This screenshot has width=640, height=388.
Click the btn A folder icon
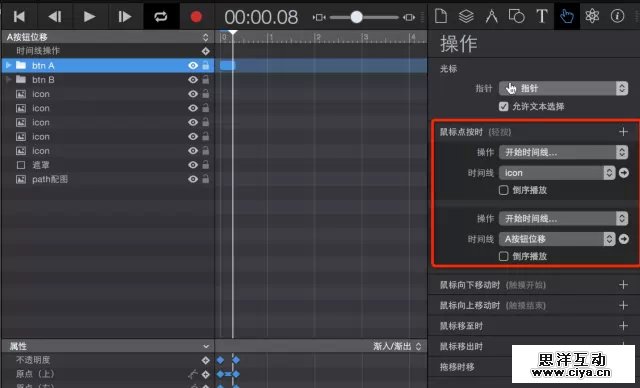pyautogui.click(x=21, y=65)
